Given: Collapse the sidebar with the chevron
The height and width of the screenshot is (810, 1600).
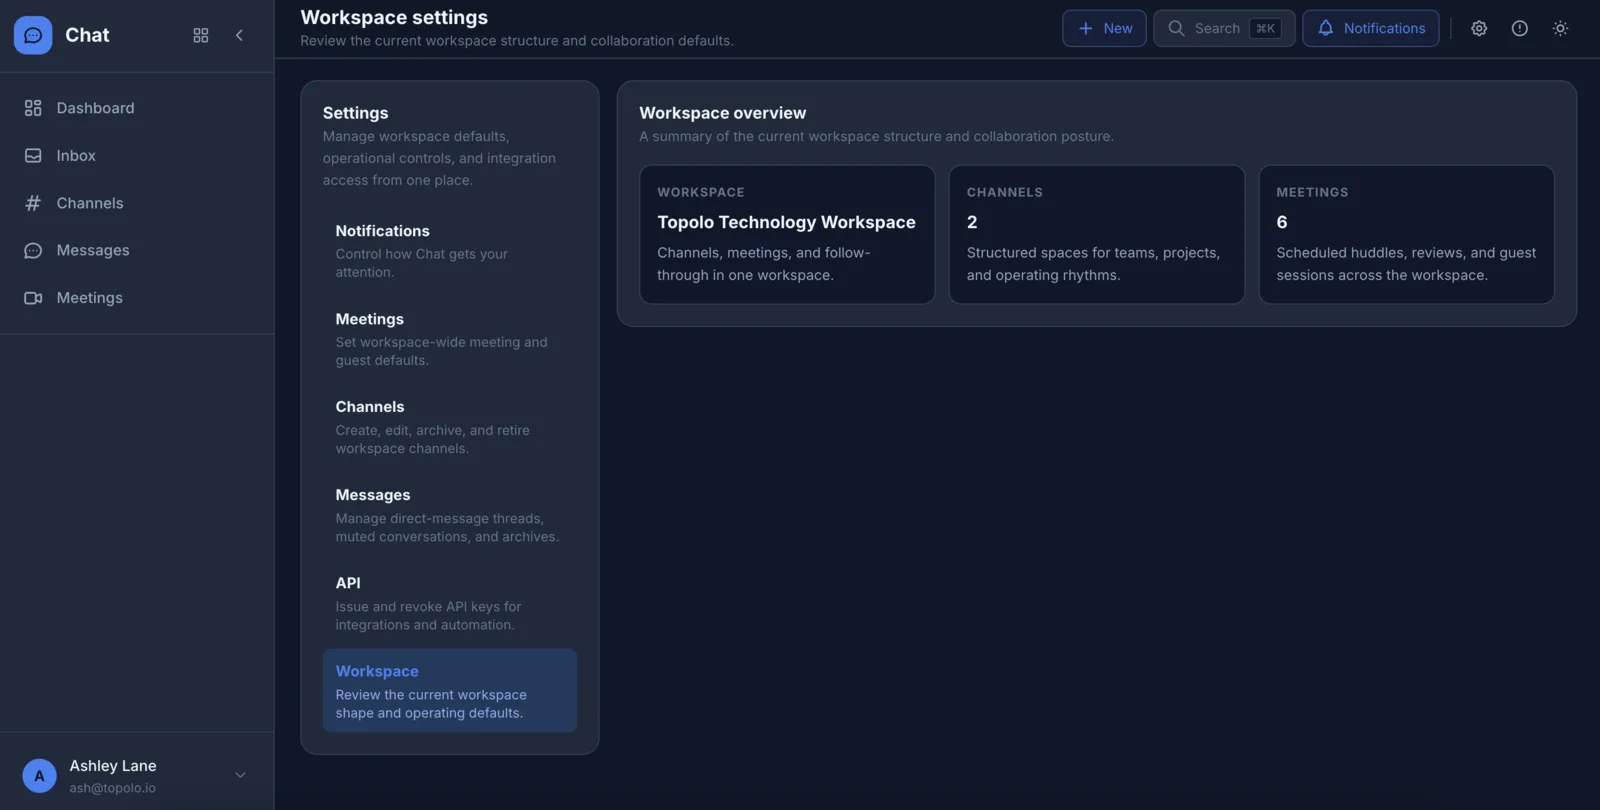Looking at the screenshot, I should (239, 35).
